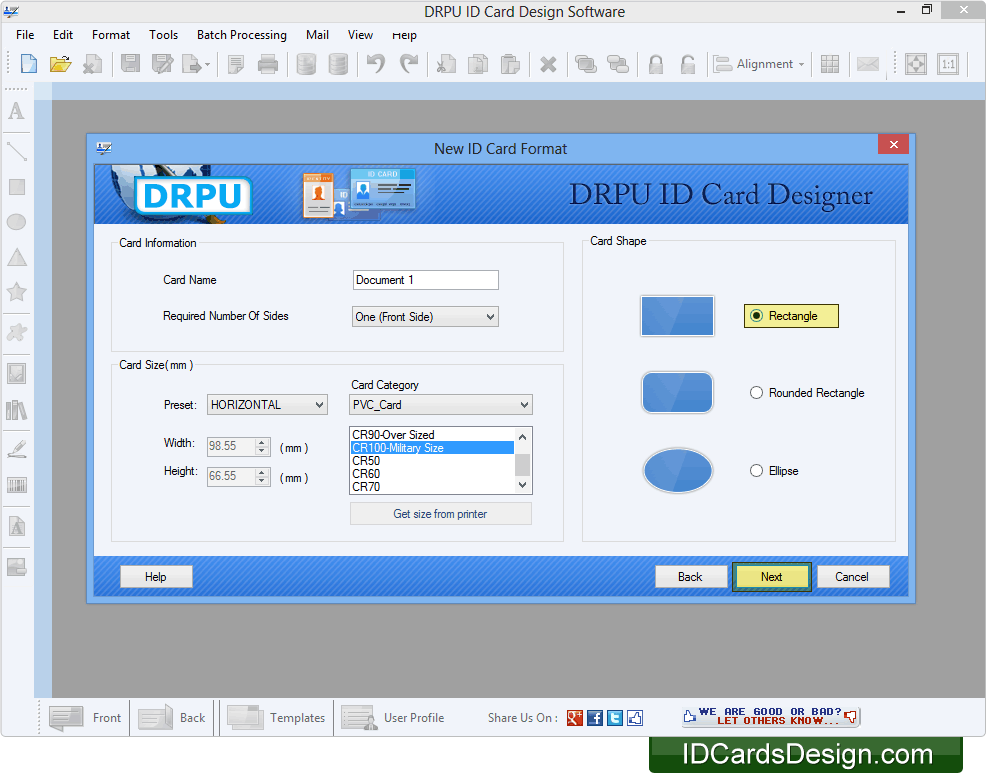Click Get size from printer button

coord(440,514)
